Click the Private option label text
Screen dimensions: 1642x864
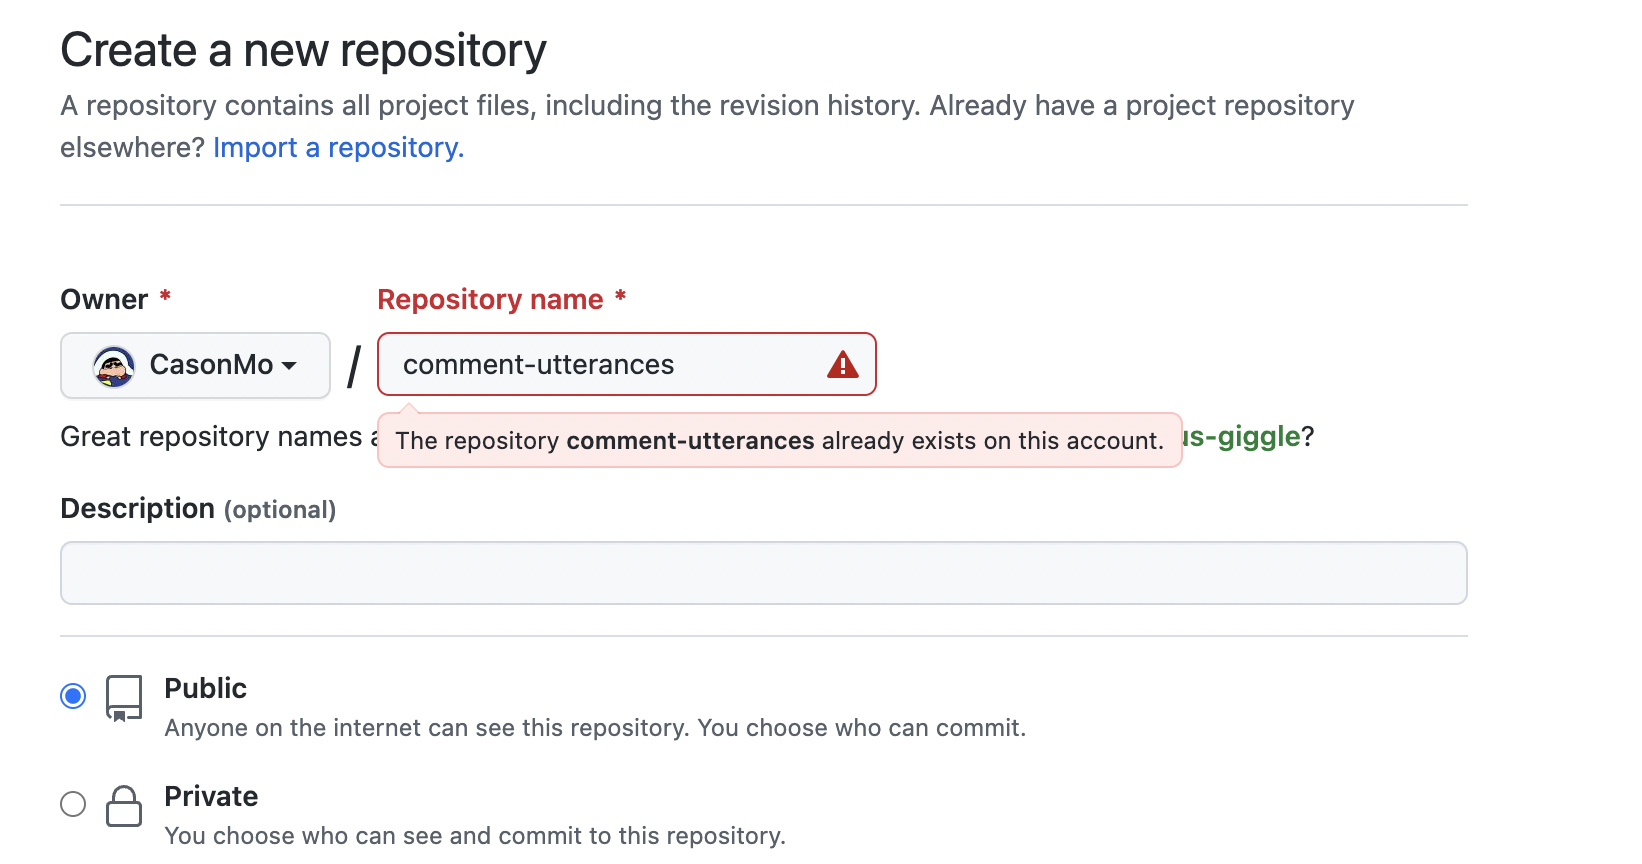click(211, 796)
